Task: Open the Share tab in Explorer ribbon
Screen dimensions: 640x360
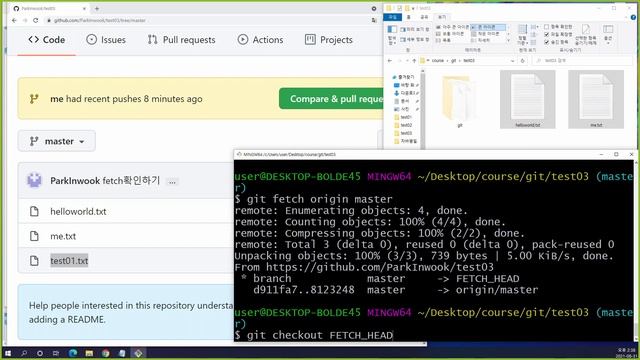Action: (424, 17)
